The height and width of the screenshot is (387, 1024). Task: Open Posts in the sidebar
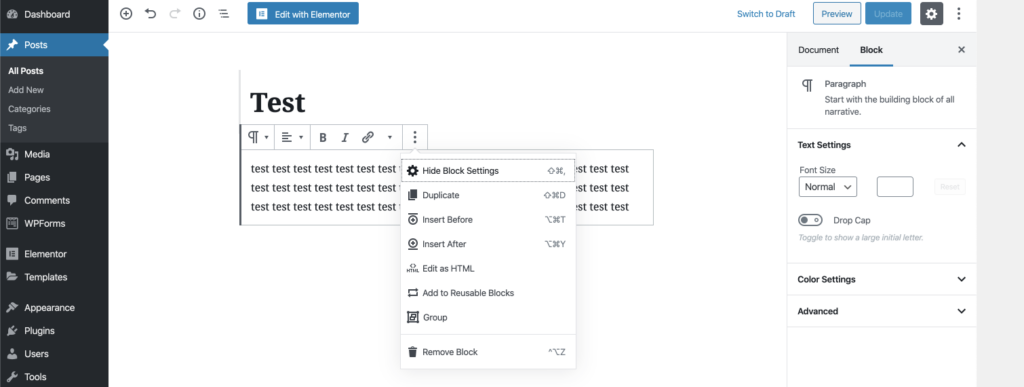tap(54, 45)
